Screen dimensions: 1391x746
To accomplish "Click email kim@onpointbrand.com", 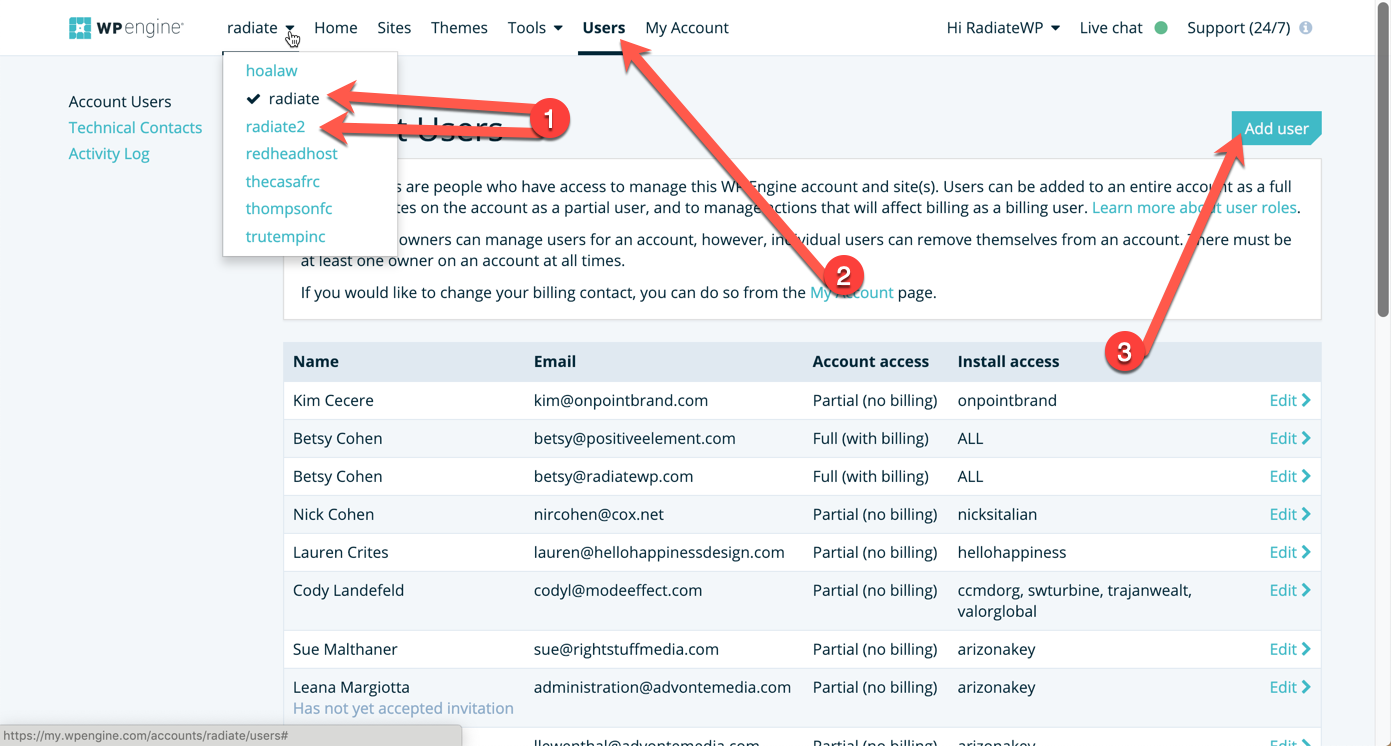I will pyautogui.click(x=621, y=400).
